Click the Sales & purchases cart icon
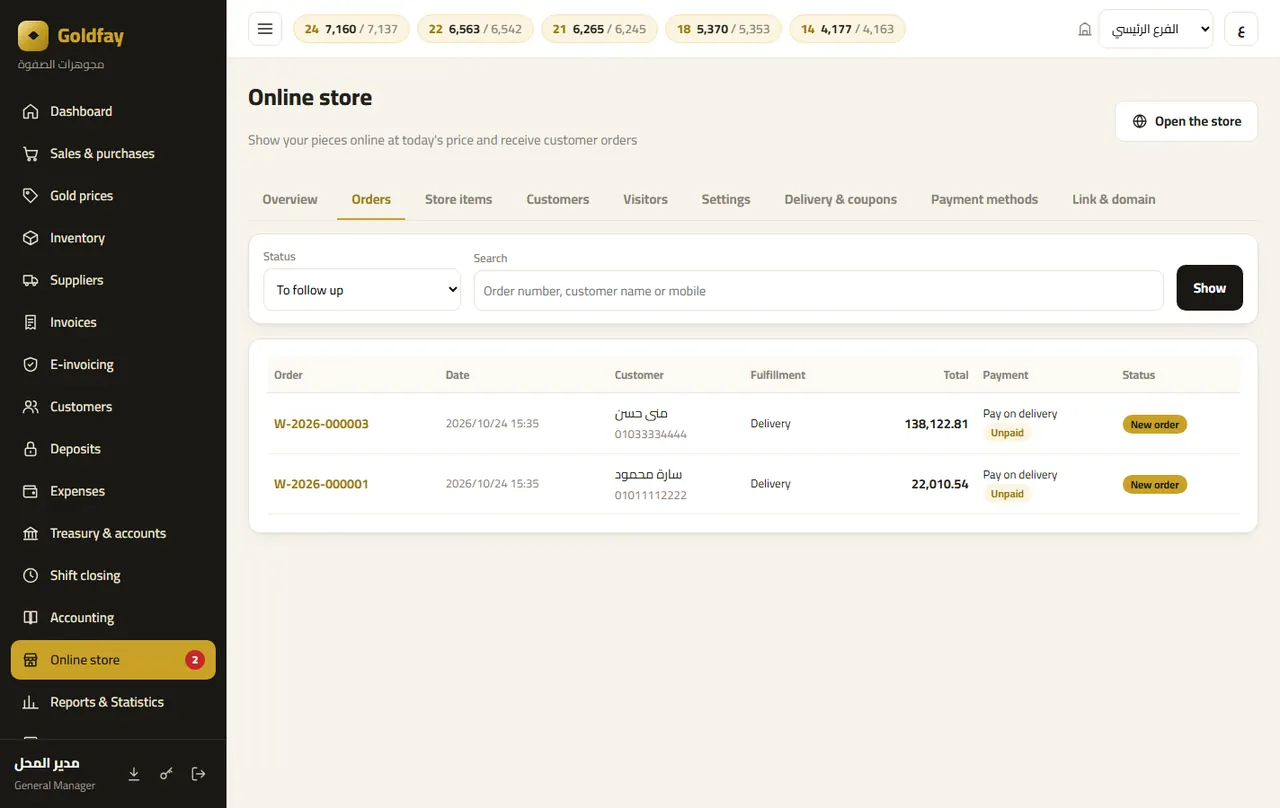Viewport: 1280px width, 808px height. pos(31,153)
